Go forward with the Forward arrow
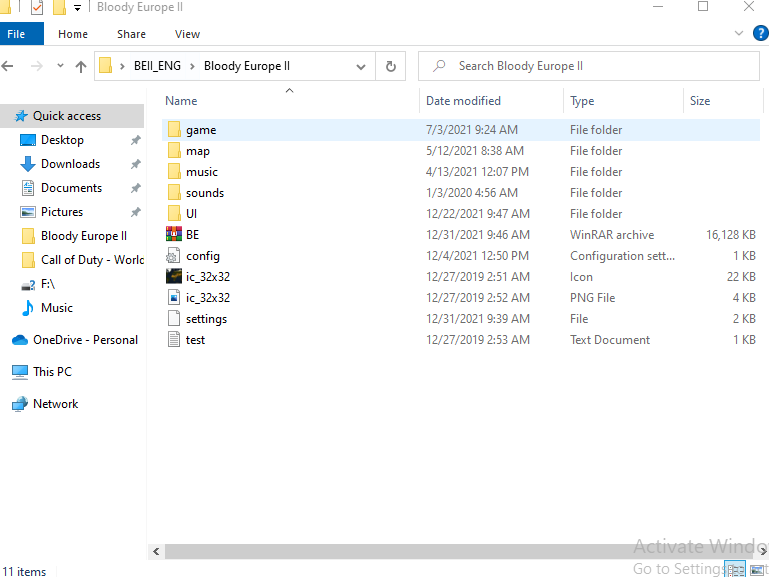This screenshot has height=577, width=769. (37, 66)
